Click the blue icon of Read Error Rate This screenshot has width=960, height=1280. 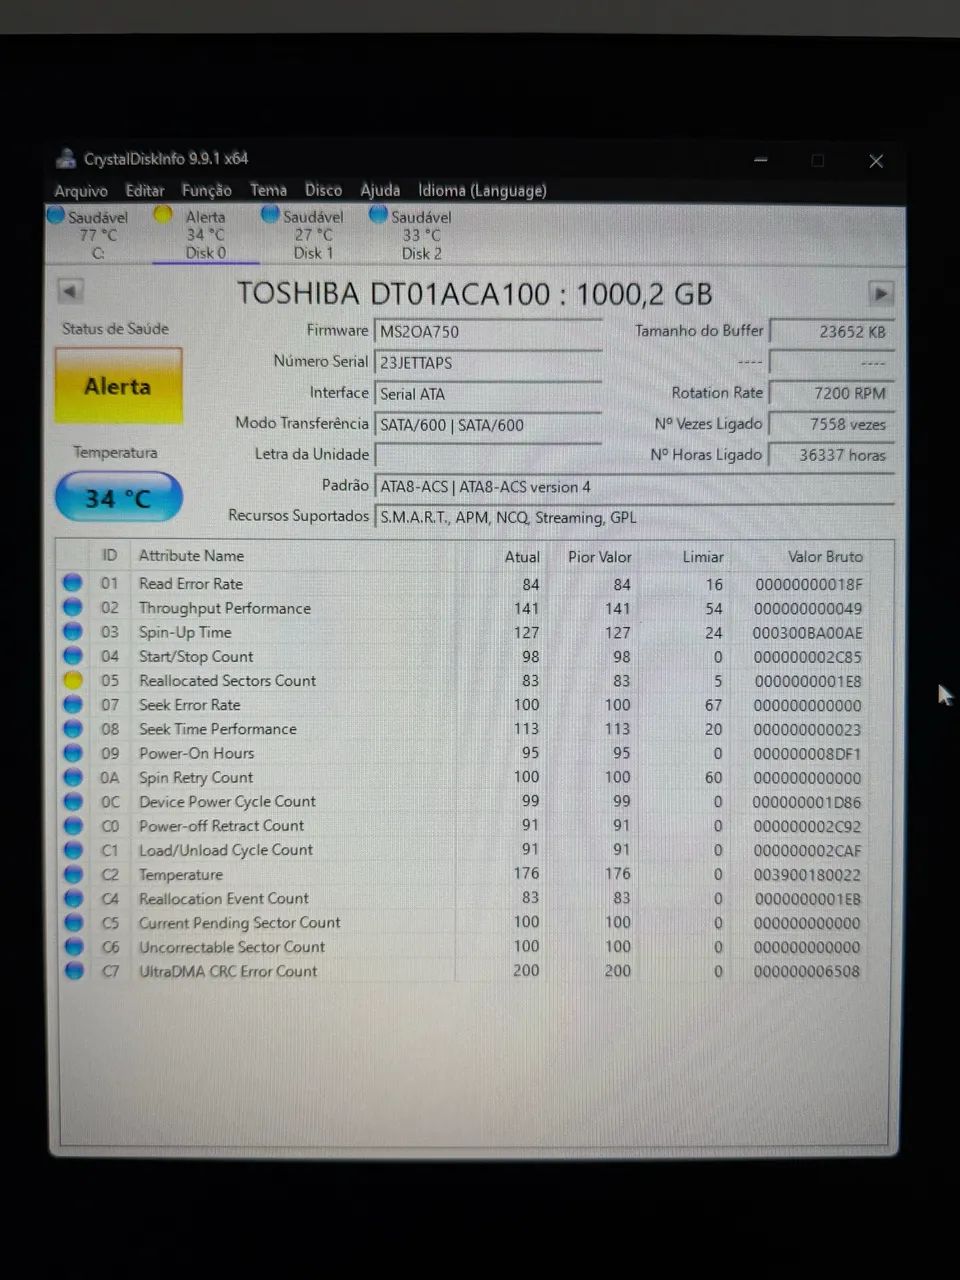point(73,583)
